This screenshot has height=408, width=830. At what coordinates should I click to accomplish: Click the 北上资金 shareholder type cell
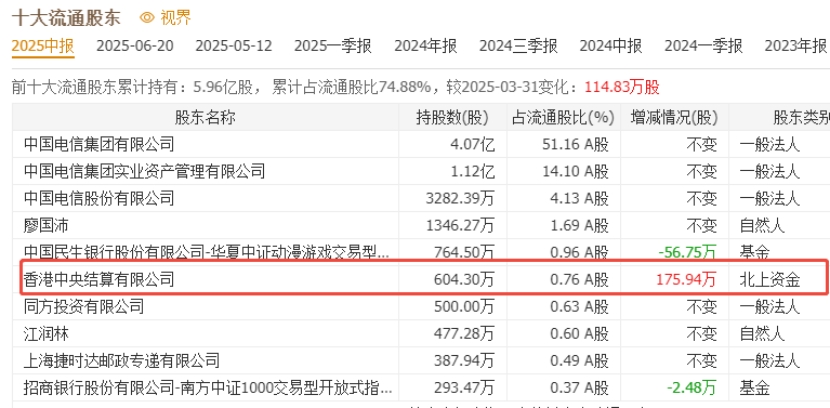click(770, 279)
